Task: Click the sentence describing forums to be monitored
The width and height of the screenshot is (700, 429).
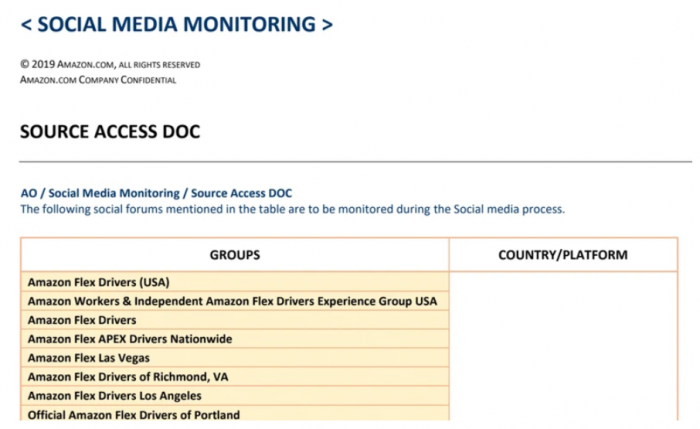Action: tap(293, 210)
